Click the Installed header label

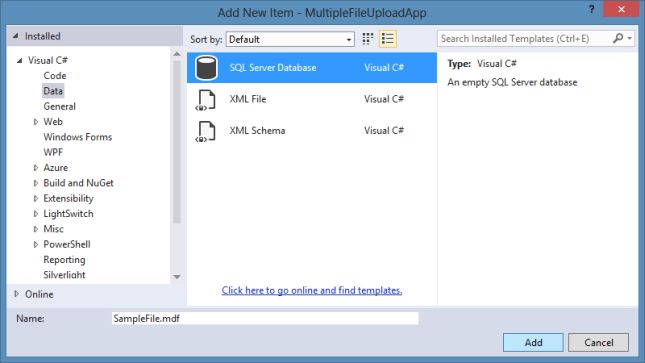42,36
